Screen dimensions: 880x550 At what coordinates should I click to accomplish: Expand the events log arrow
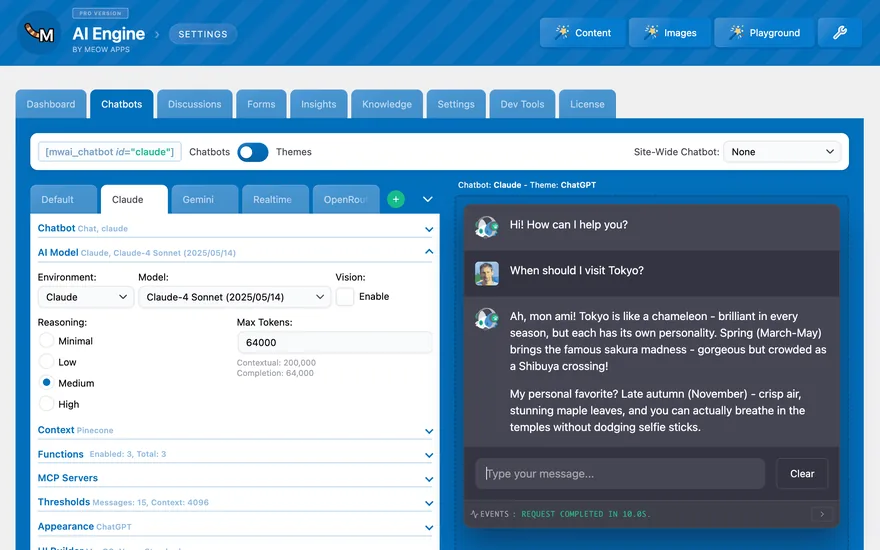[822, 514]
